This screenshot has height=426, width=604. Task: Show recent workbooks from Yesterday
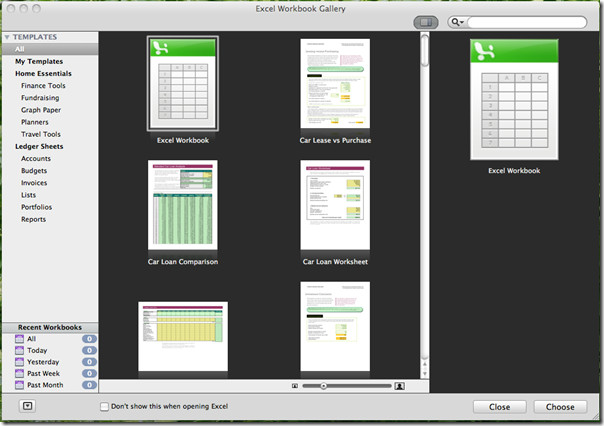click(43, 362)
